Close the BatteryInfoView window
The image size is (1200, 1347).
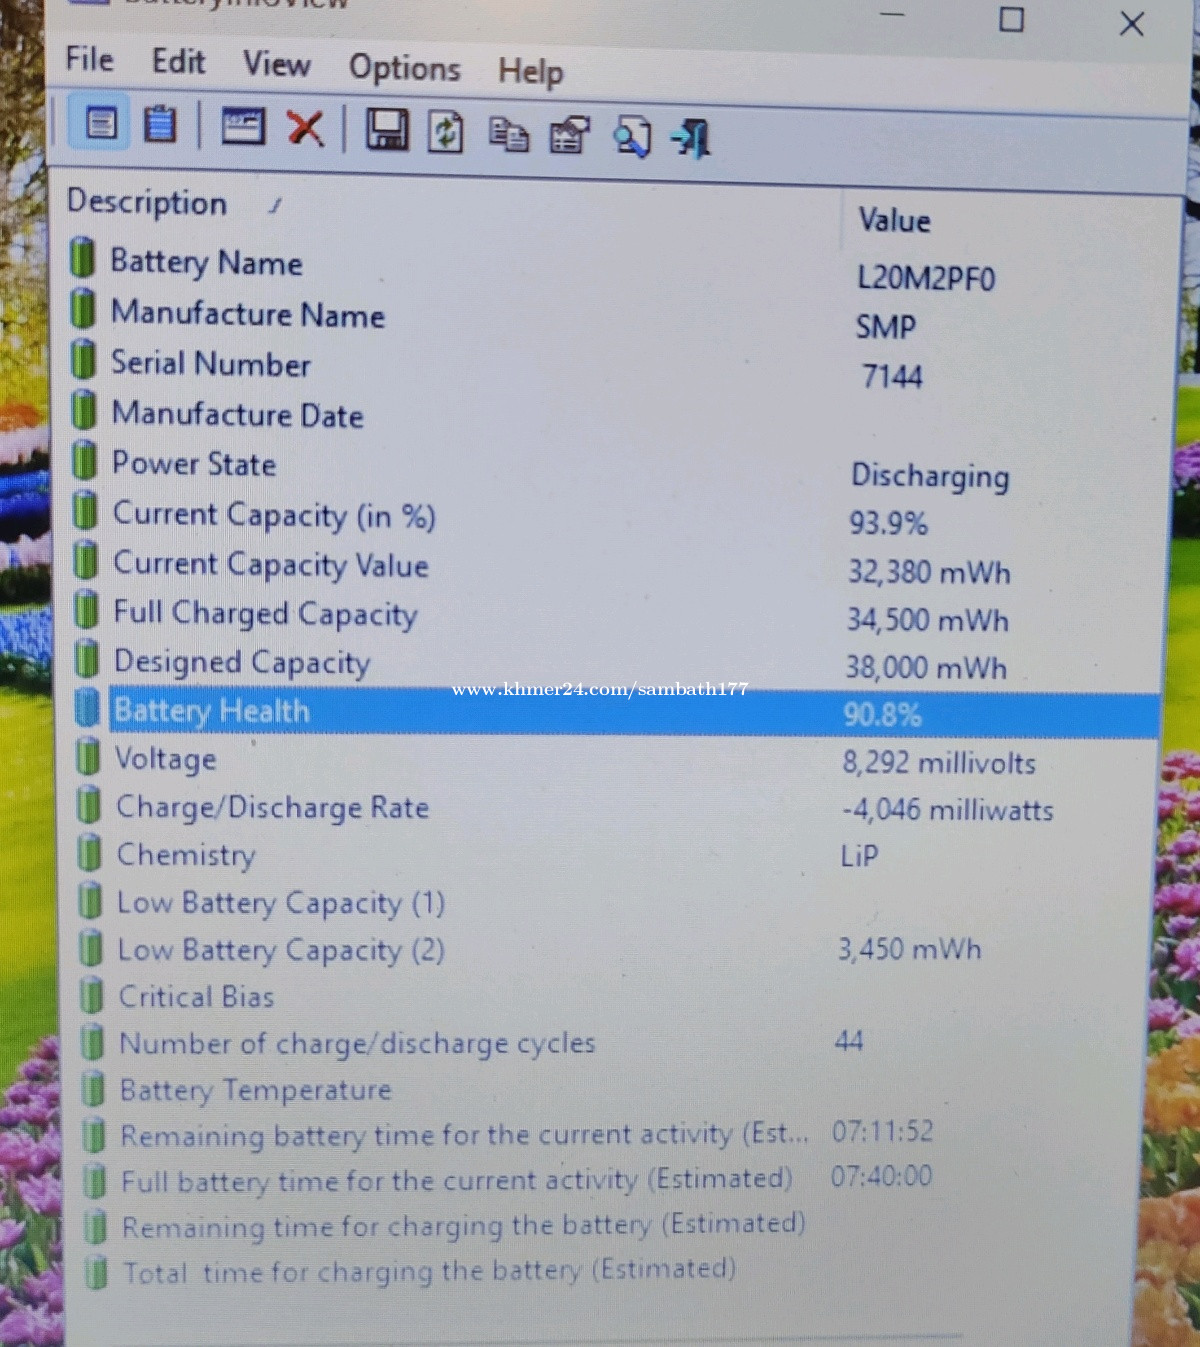coord(1132,23)
